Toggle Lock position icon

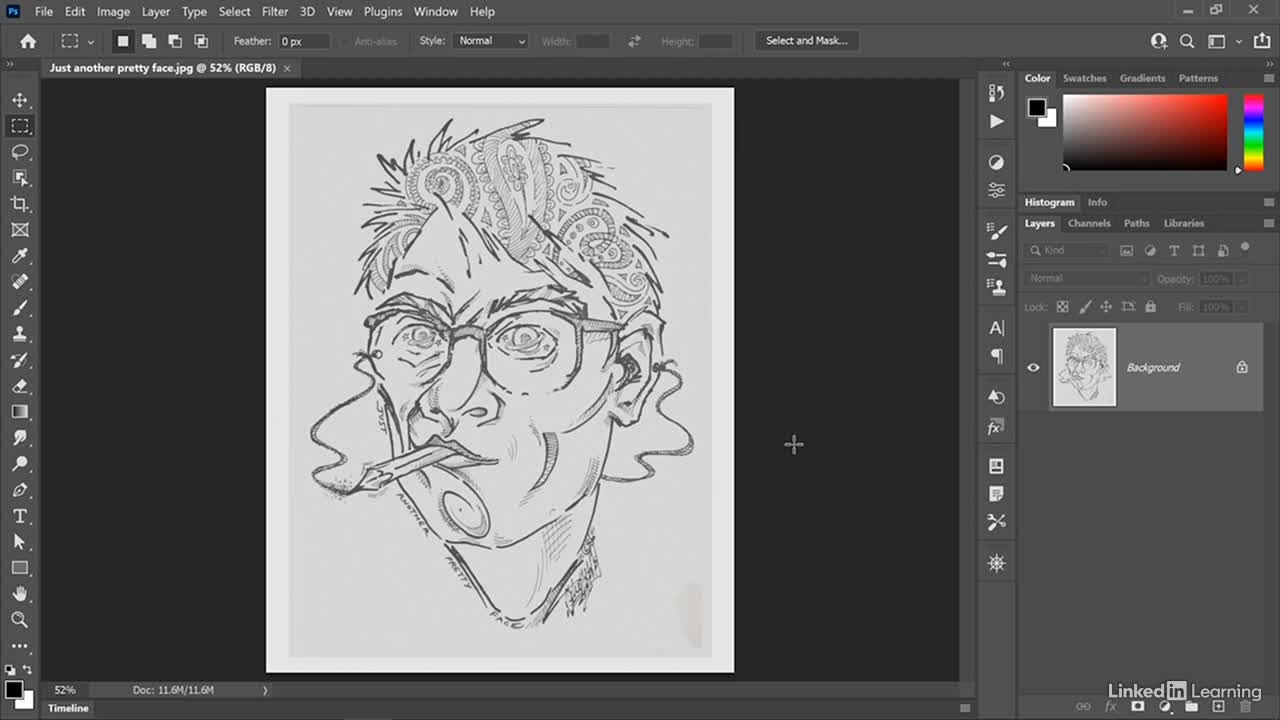tap(1106, 307)
